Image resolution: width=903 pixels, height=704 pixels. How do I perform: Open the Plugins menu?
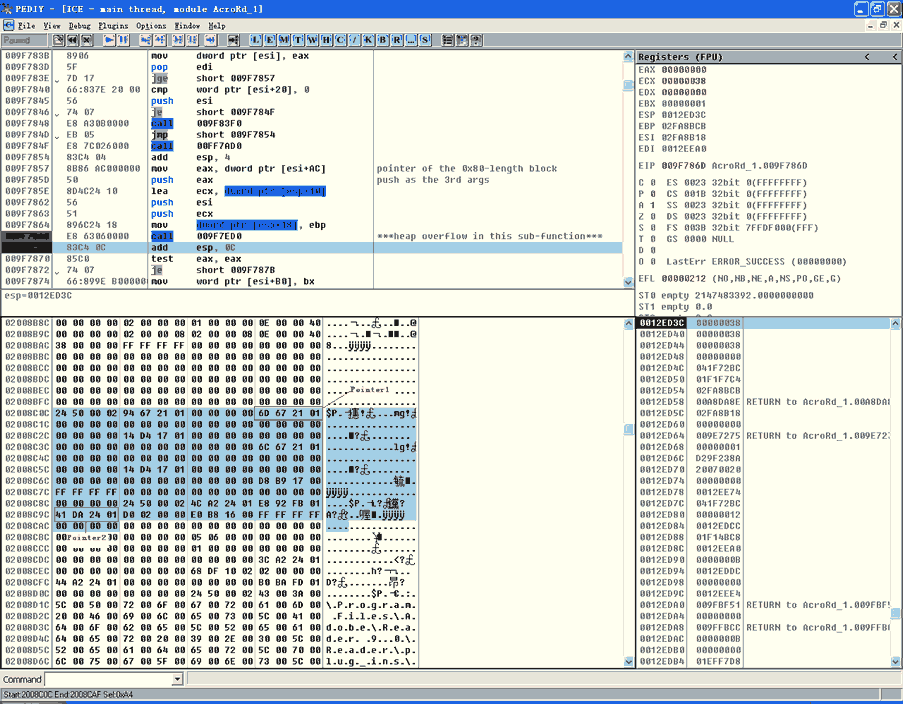click(x=114, y=25)
